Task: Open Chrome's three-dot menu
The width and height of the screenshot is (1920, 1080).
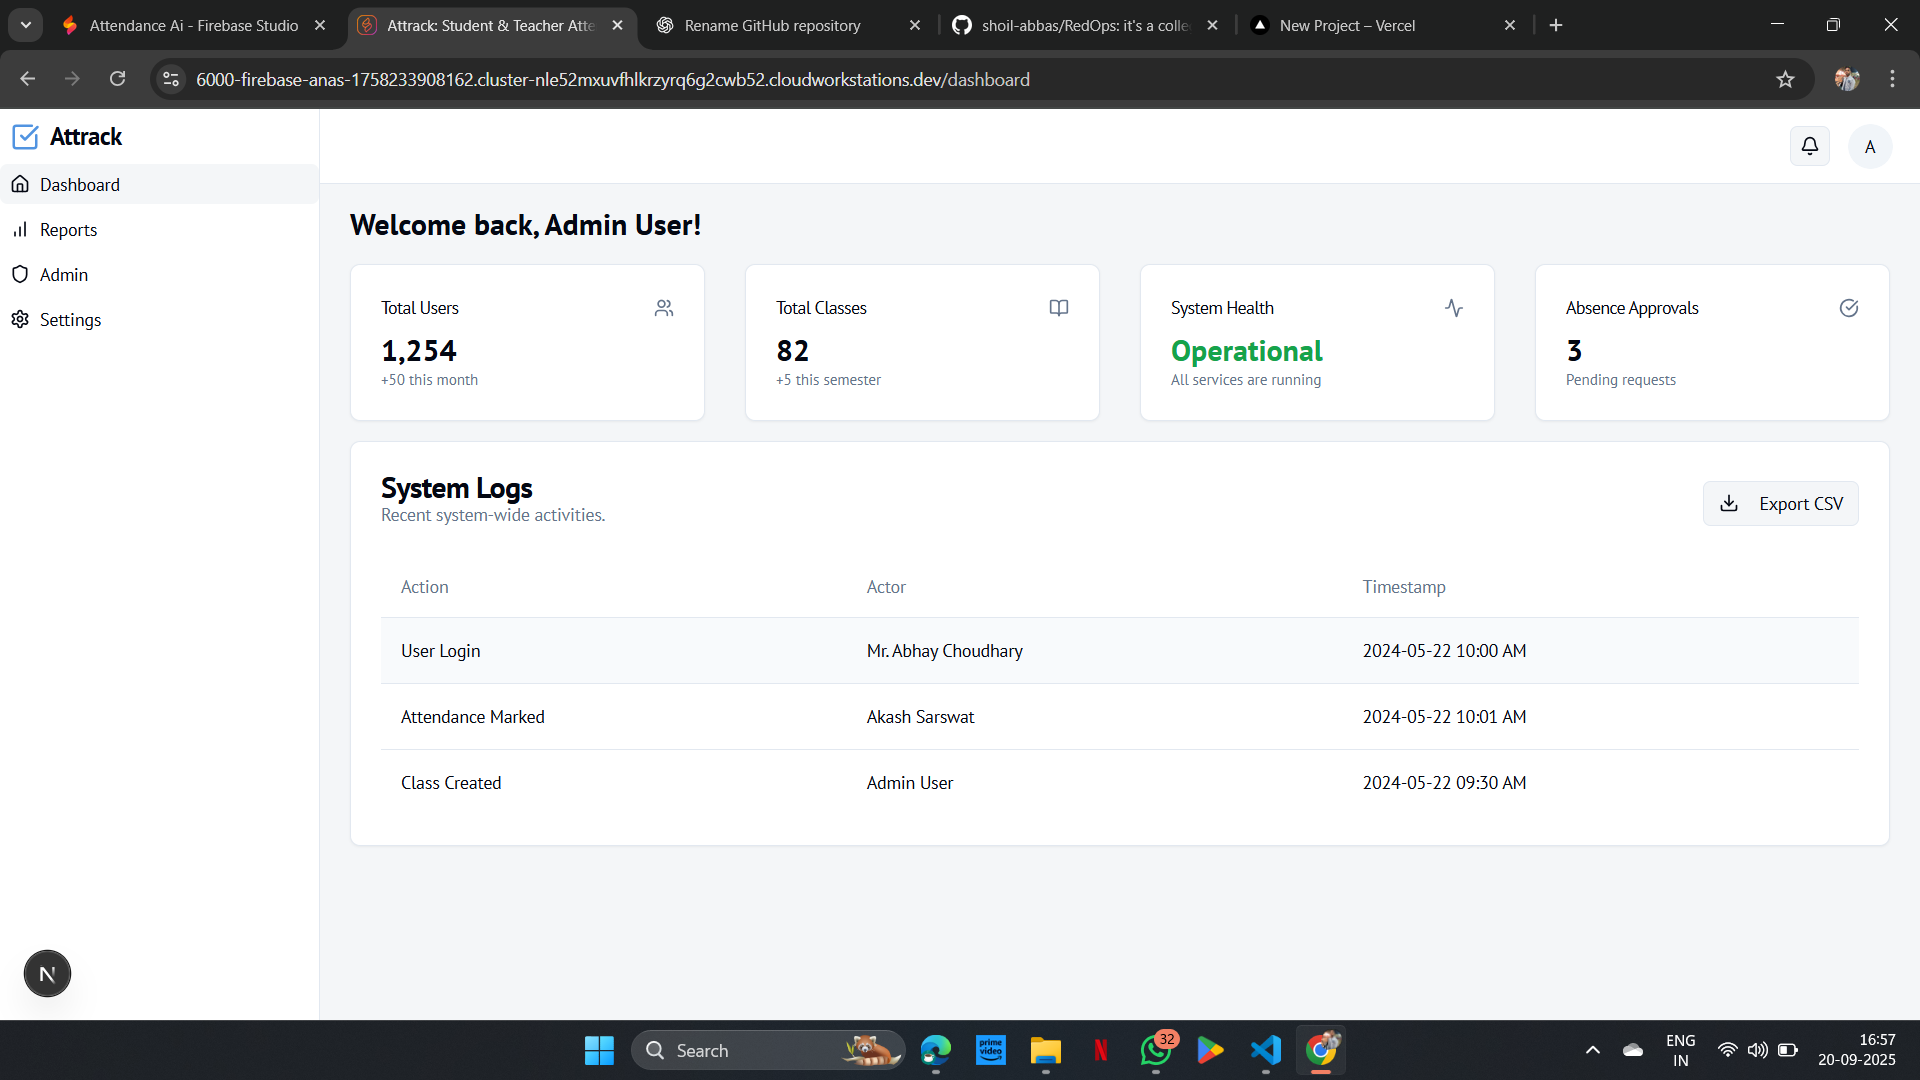Action: (1892, 79)
